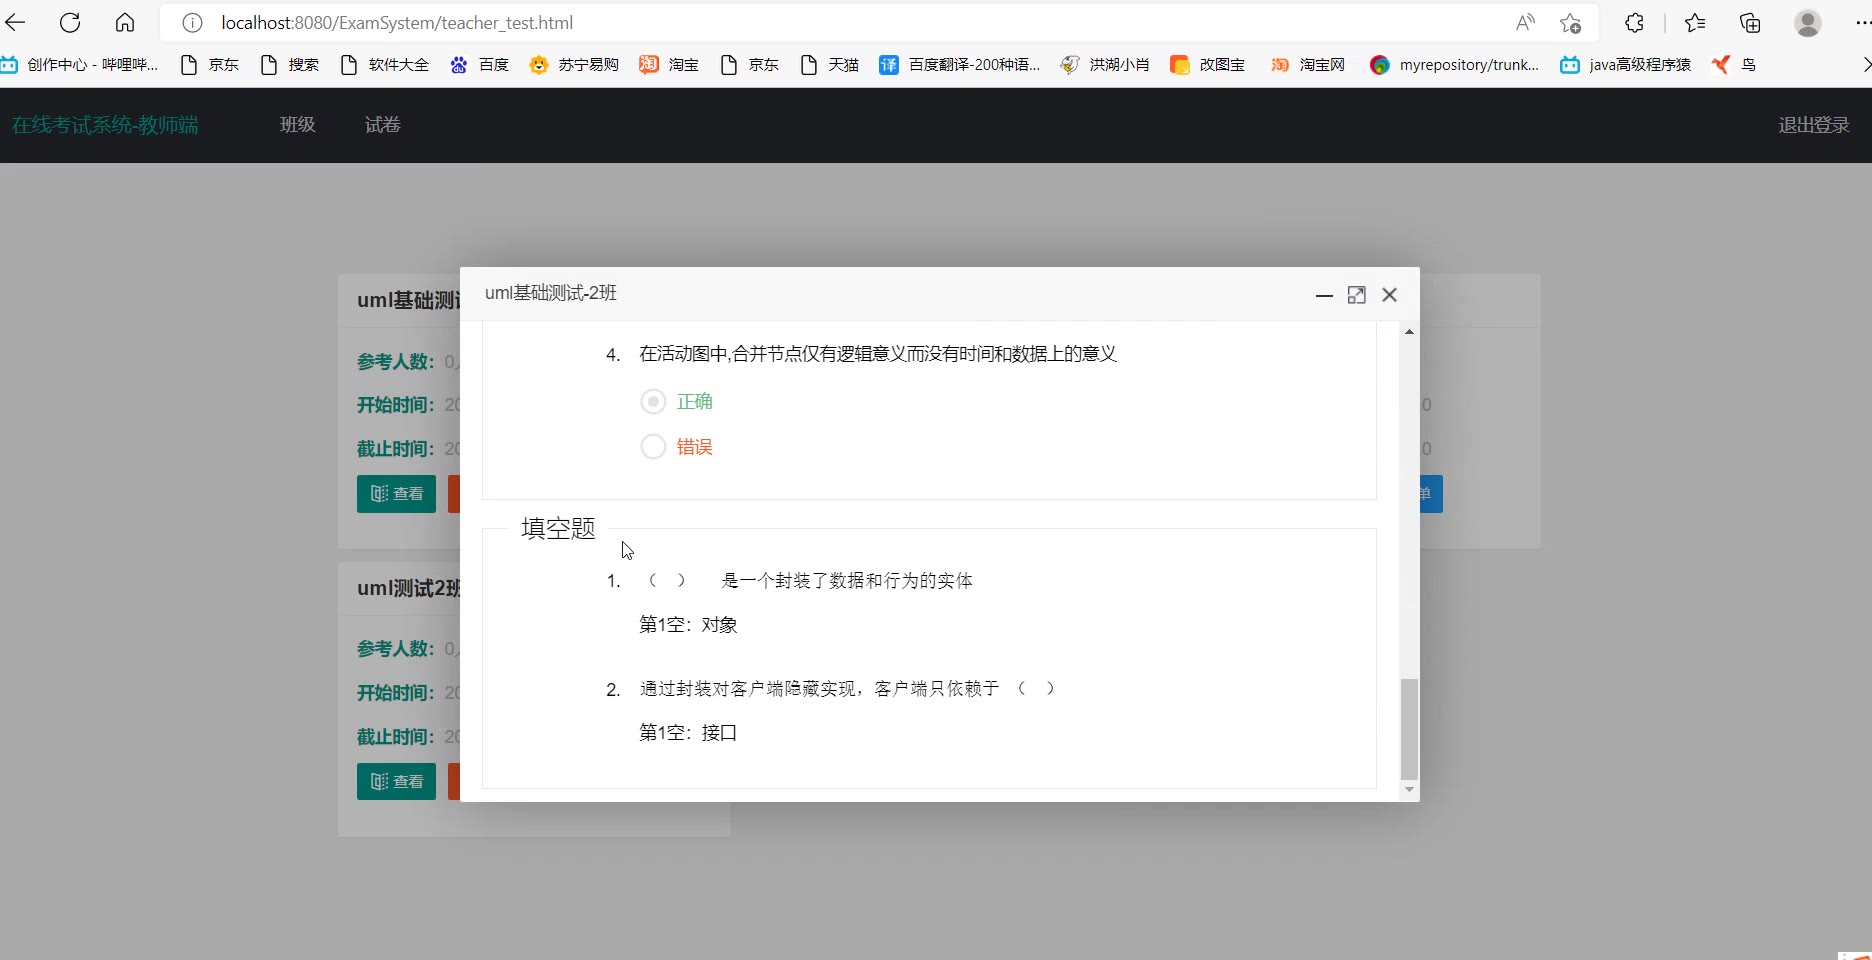Image resolution: width=1872 pixels, height=960 pixels.
Task: Click the browser address bar URL
Action: 397,23
